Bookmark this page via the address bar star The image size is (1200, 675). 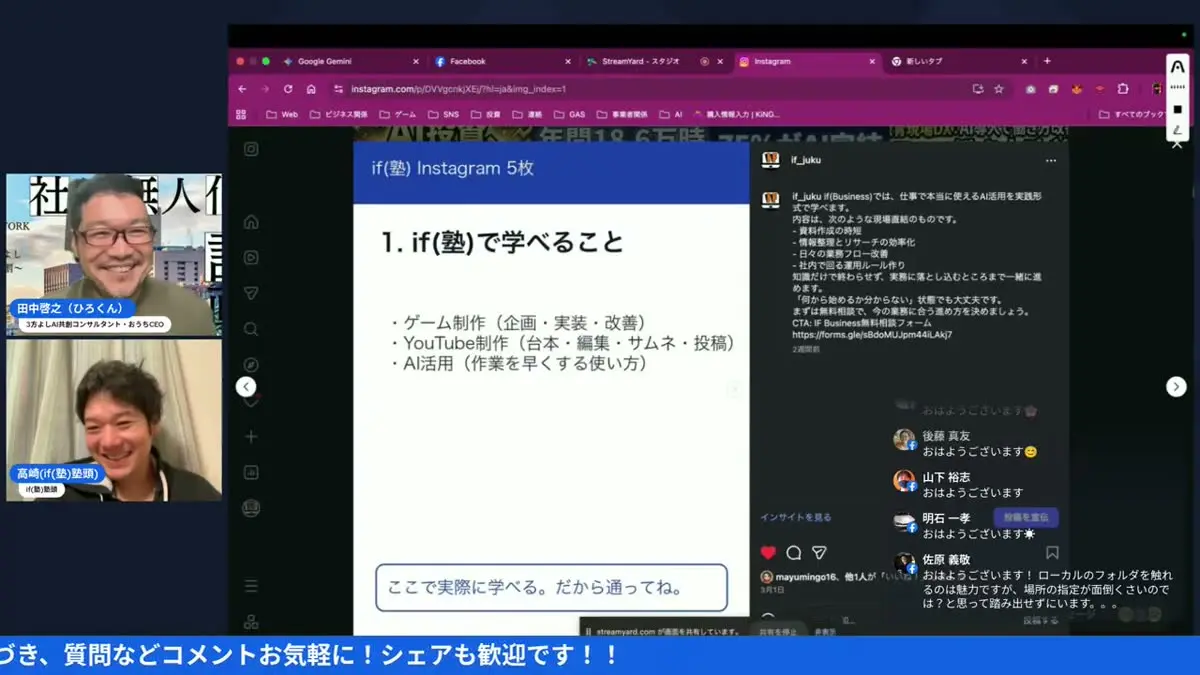(998, 89)
